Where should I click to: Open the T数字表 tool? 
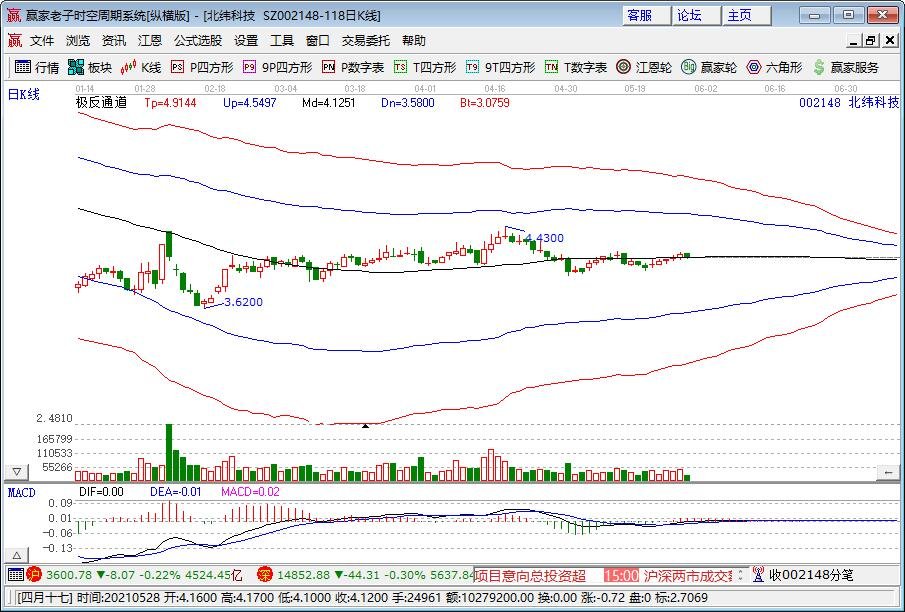point(576,68)
